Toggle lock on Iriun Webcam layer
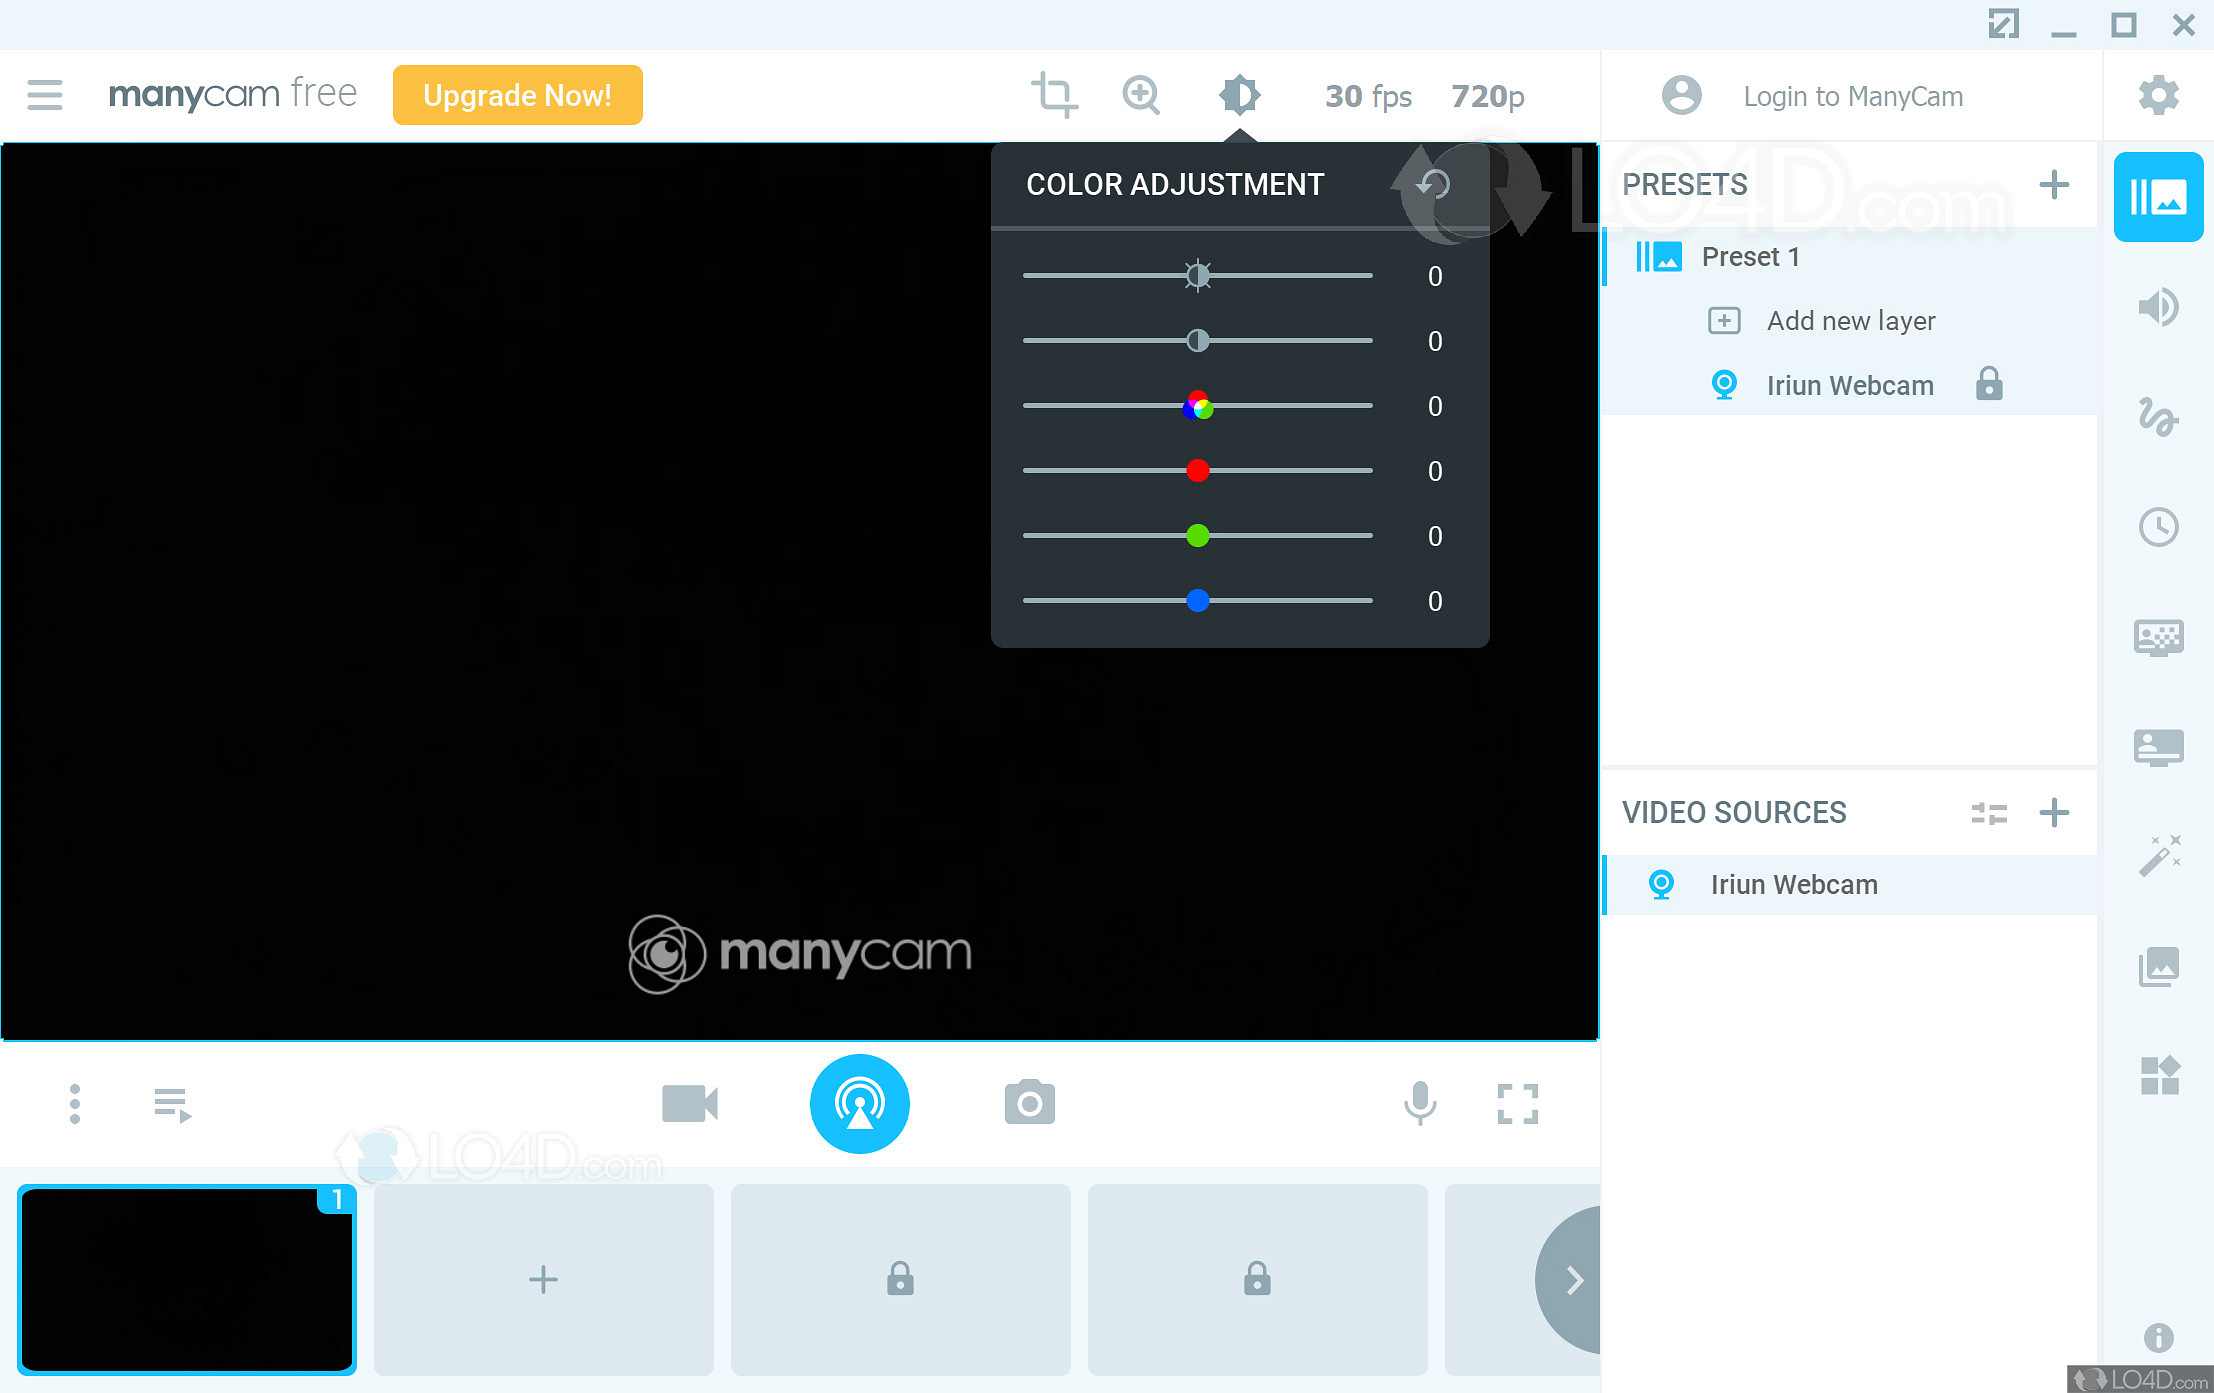The height and width of the screenshot is (1393, 2214). pos(1988,385)
